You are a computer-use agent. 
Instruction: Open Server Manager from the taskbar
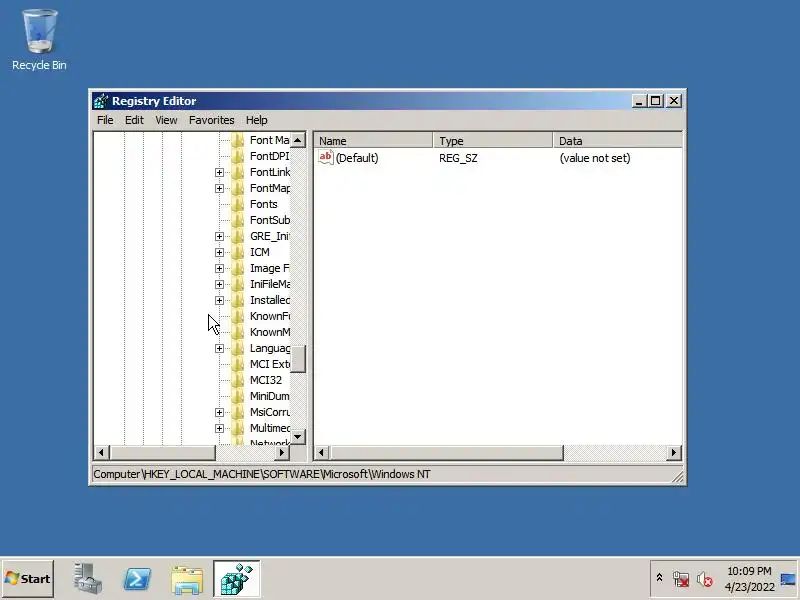(87, 579)
